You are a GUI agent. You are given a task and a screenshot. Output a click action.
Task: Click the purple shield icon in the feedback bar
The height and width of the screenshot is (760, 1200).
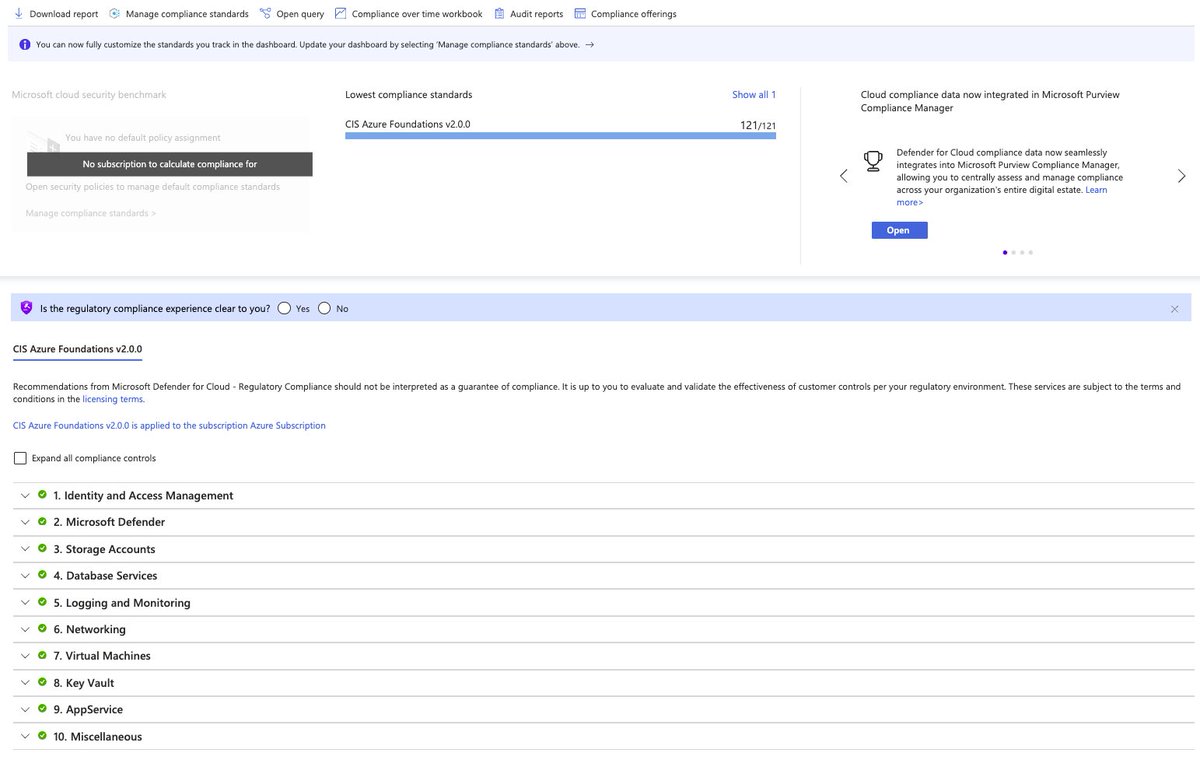point(26,308)
